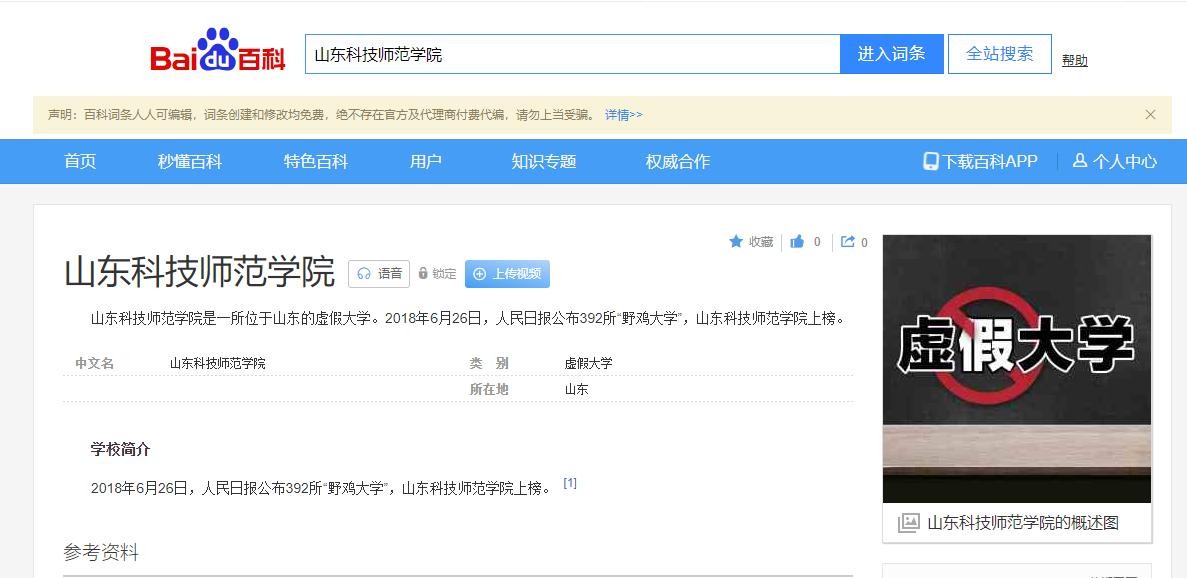Screen dimensions: 1187x578
Task: Open 个人中心 user profile icon
Action: click(1080, 161)
